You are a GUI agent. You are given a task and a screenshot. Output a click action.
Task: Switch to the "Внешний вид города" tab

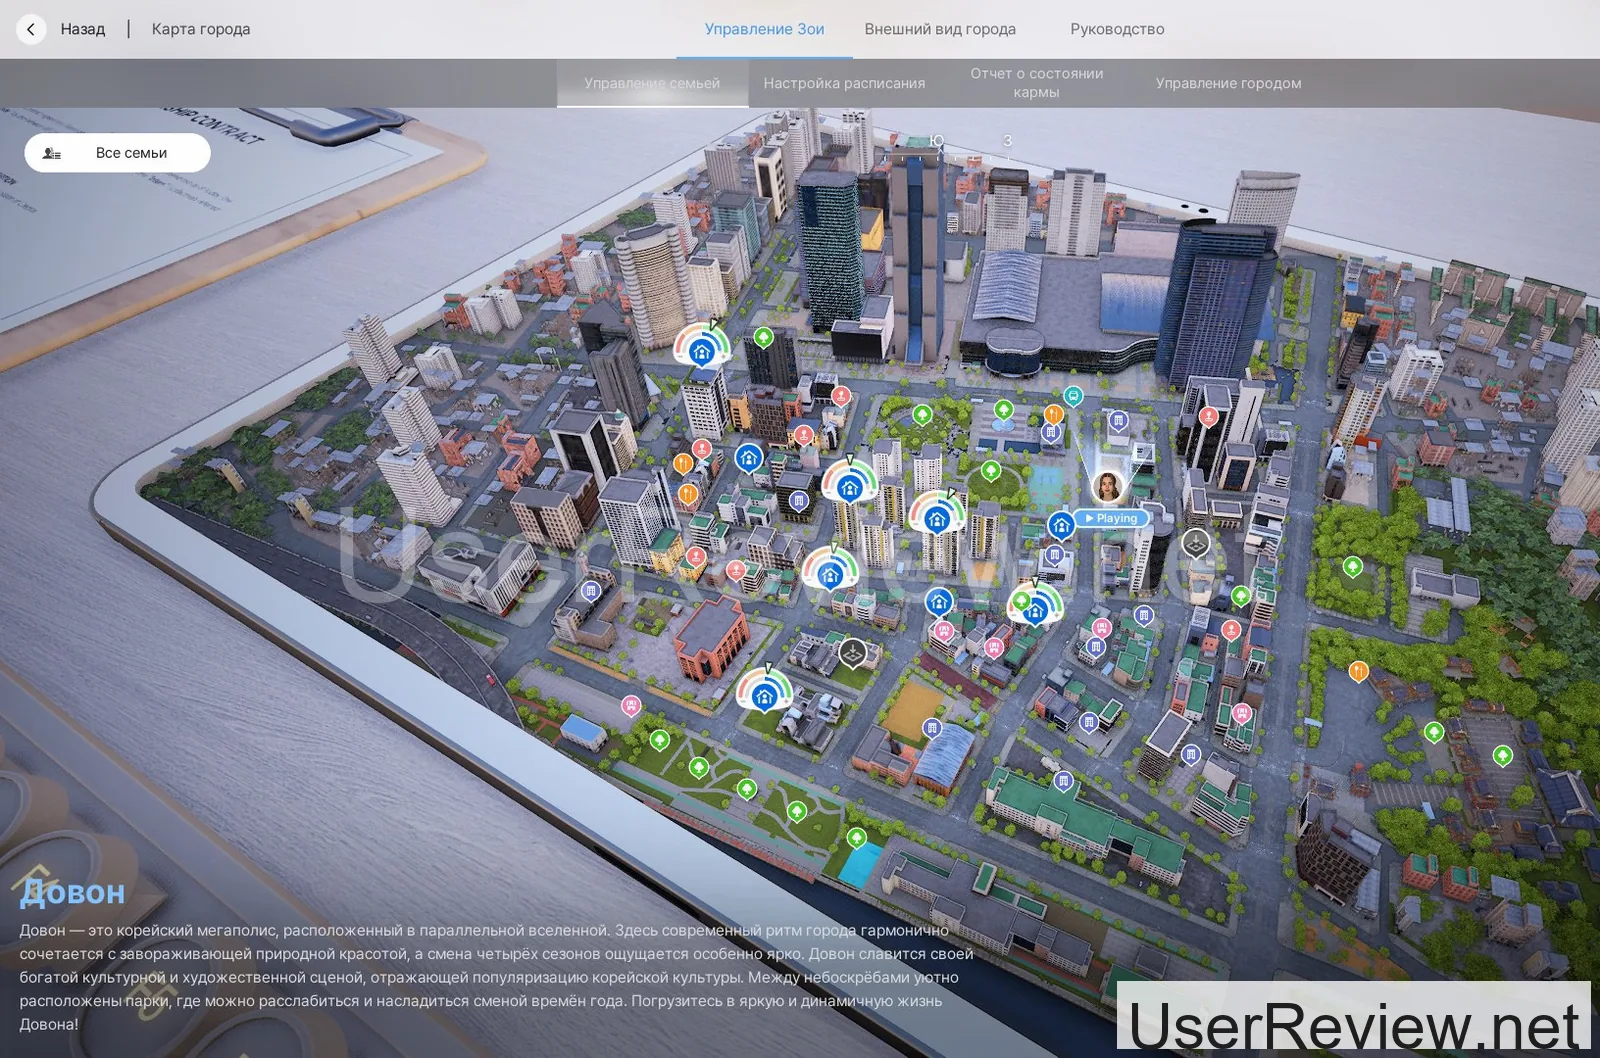[939, 29]
